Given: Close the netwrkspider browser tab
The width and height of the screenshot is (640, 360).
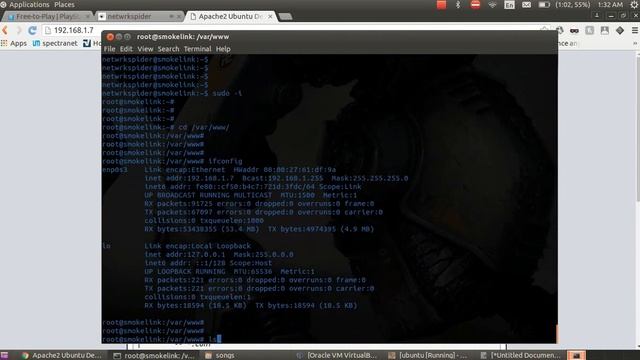Looking at the screenshot, I should click(178, 16).
